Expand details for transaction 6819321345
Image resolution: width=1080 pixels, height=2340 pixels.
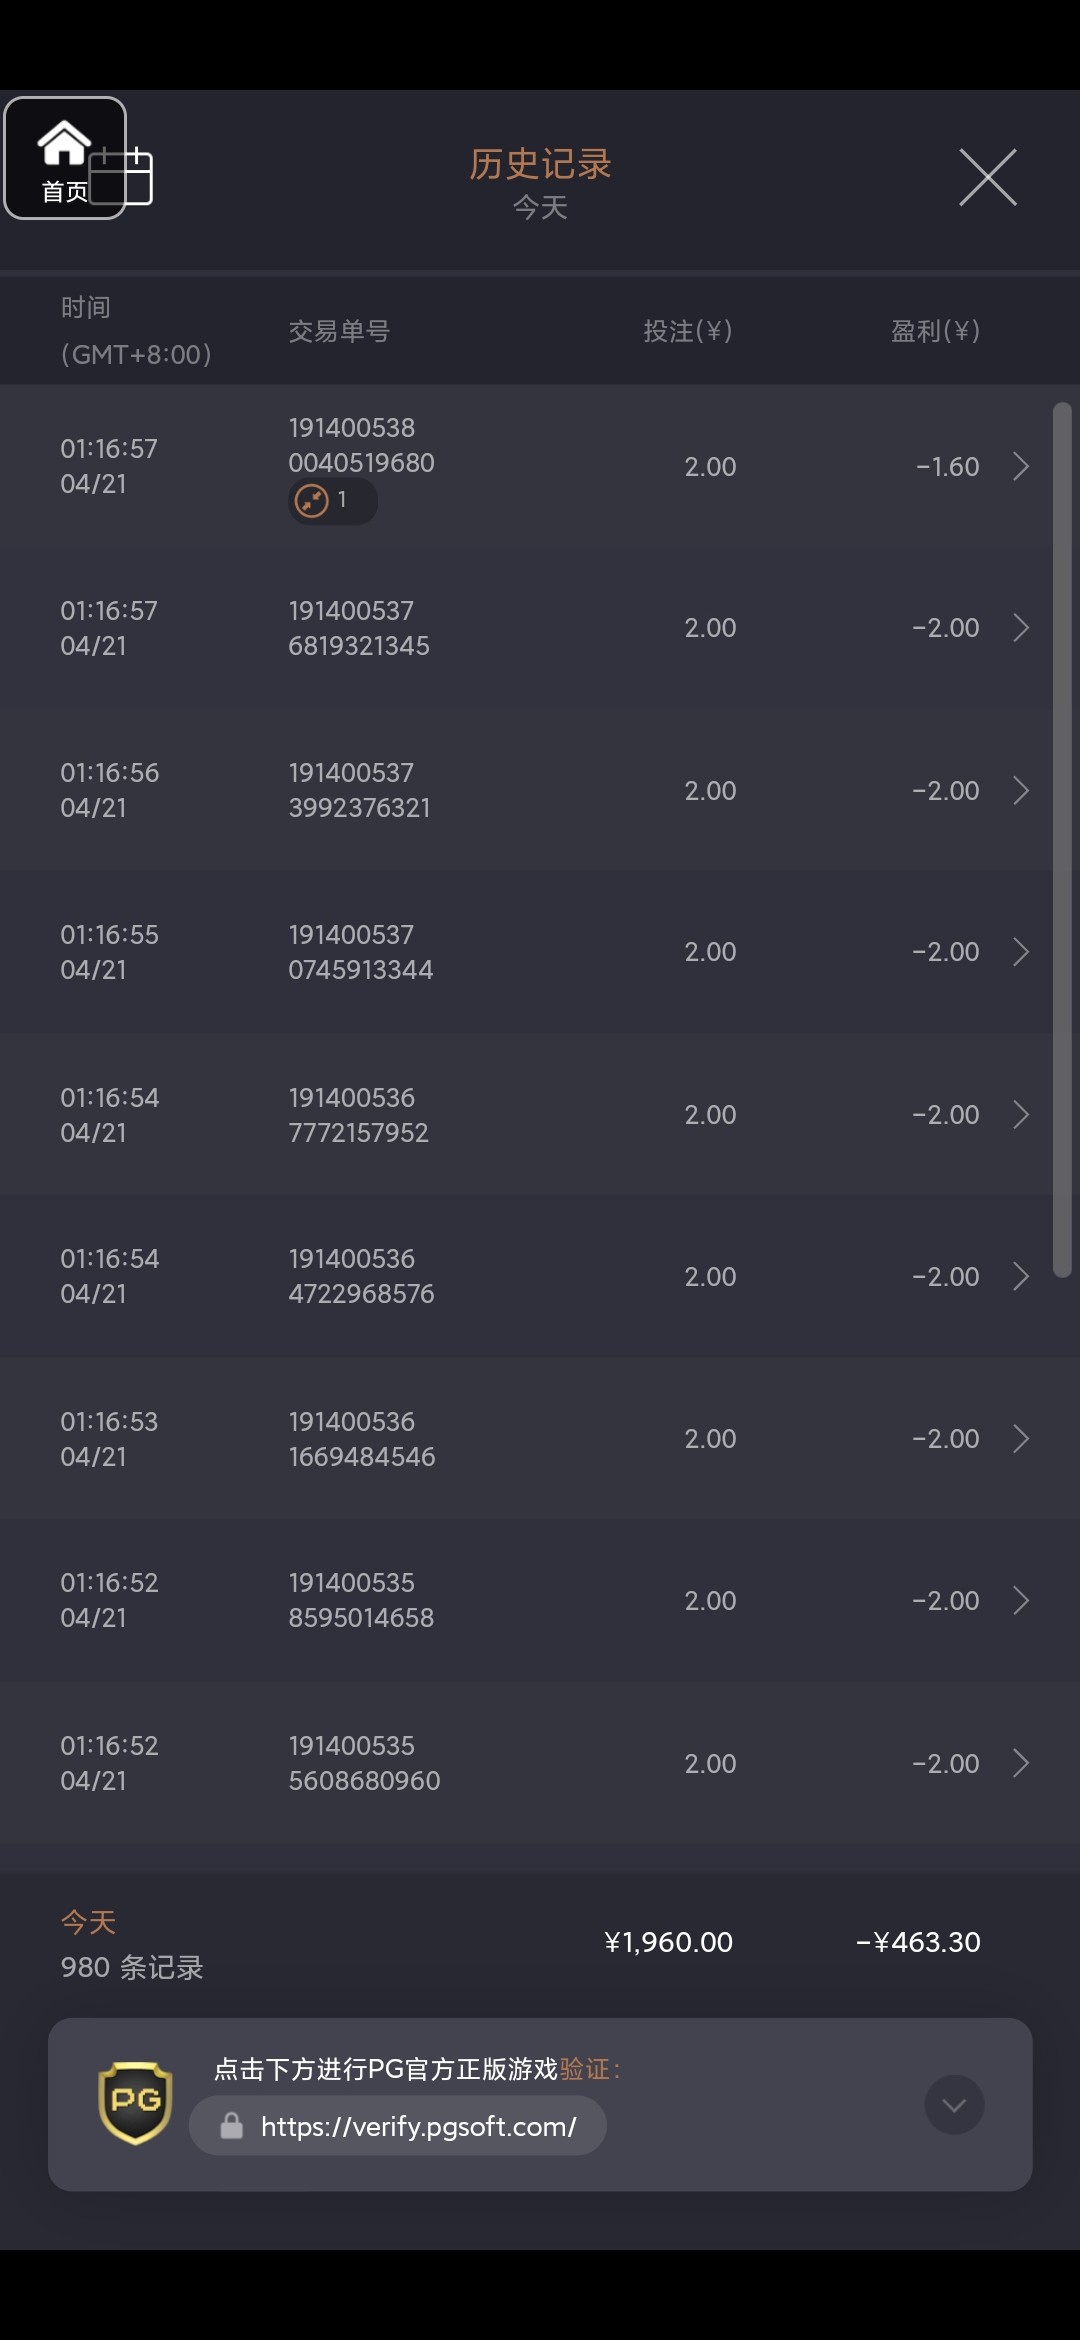point(1020,628)
